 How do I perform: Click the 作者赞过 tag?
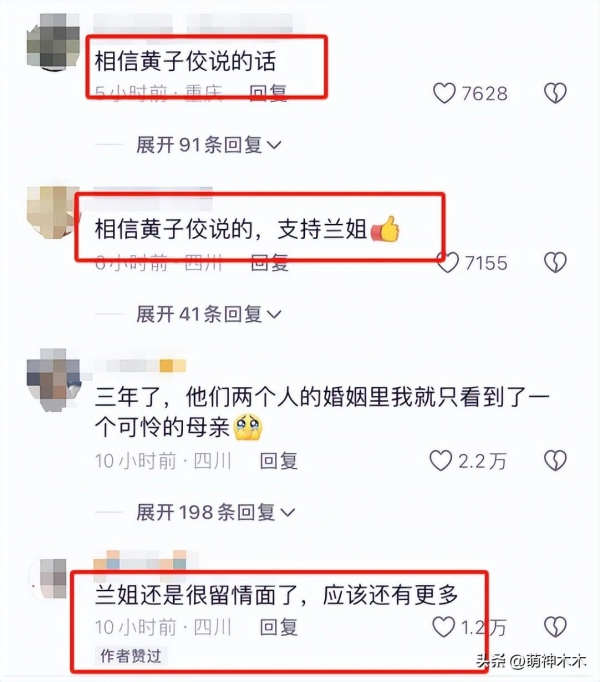[131, 656]
